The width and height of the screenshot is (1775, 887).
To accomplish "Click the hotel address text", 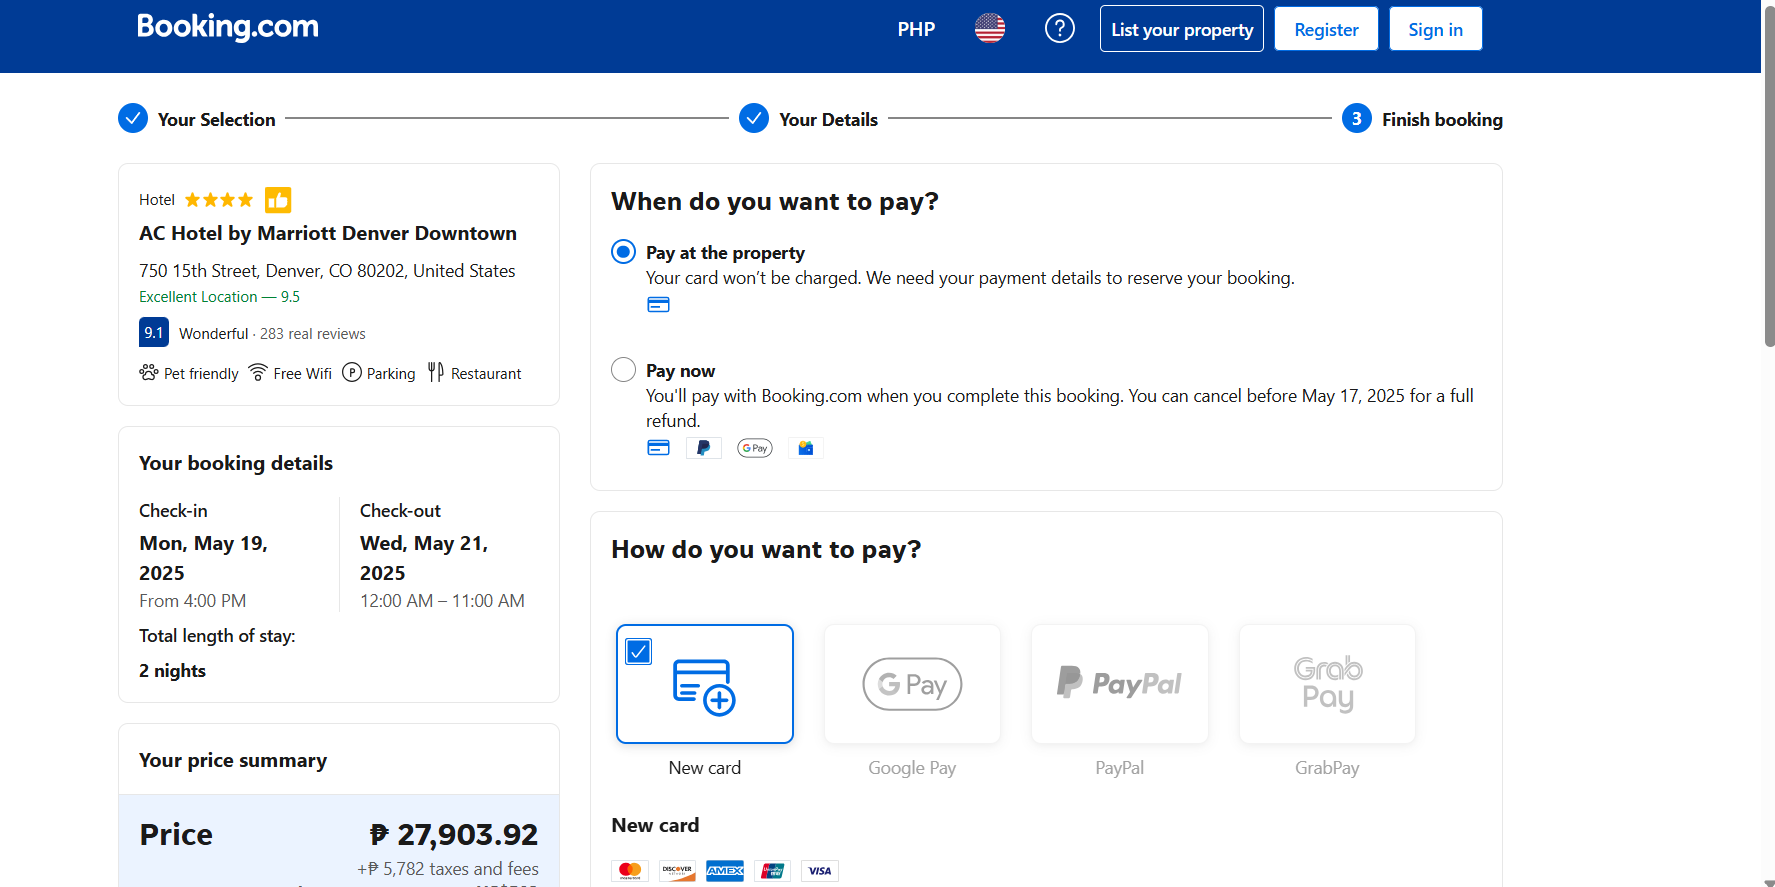I will [x=327, y=271].
